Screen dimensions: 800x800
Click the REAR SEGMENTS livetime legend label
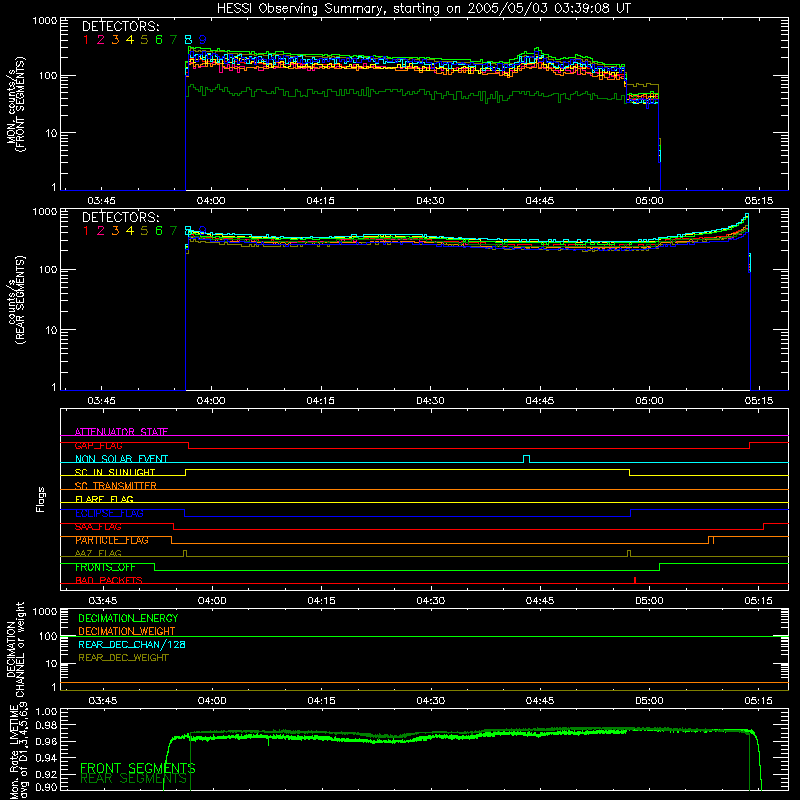pyautogui.click(x=134, y=778)
